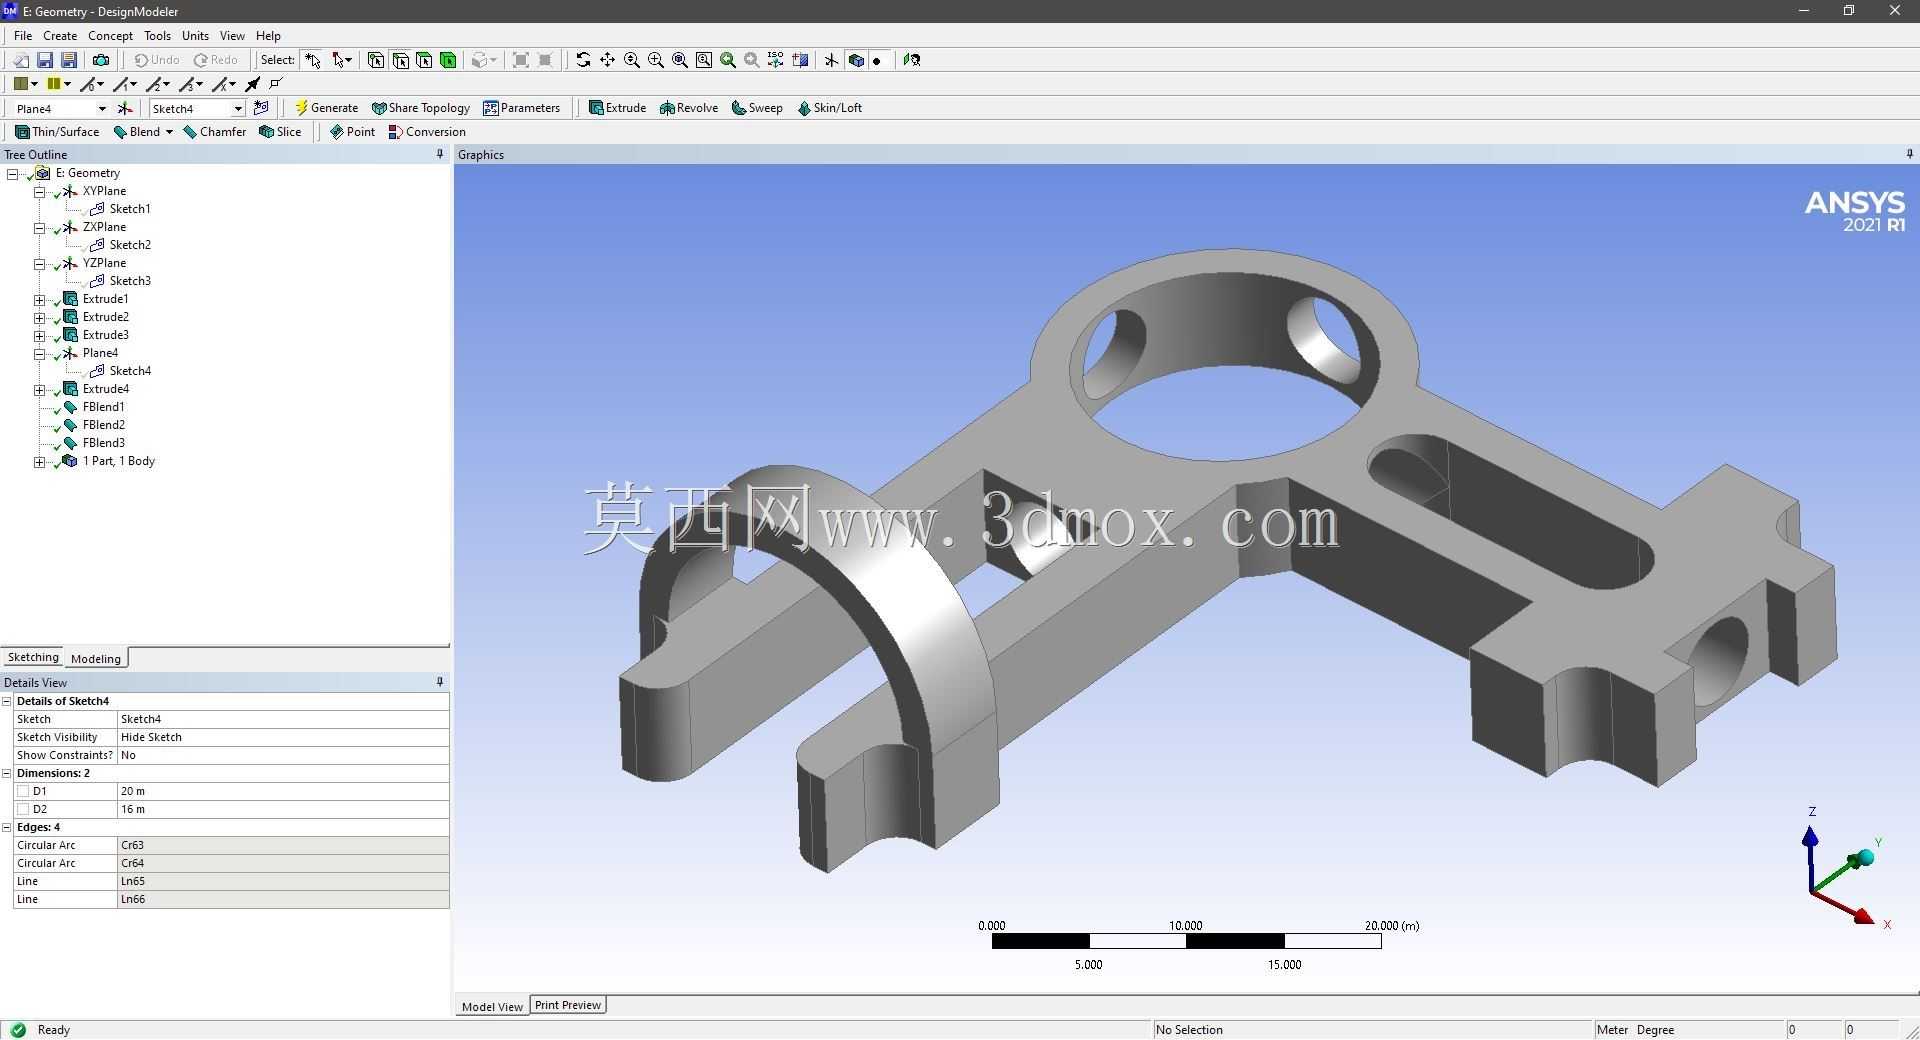Viewport: 1920px width, 1040px height.
Task: Set the Isometric view with ISO icon
Action: point(776,60)
